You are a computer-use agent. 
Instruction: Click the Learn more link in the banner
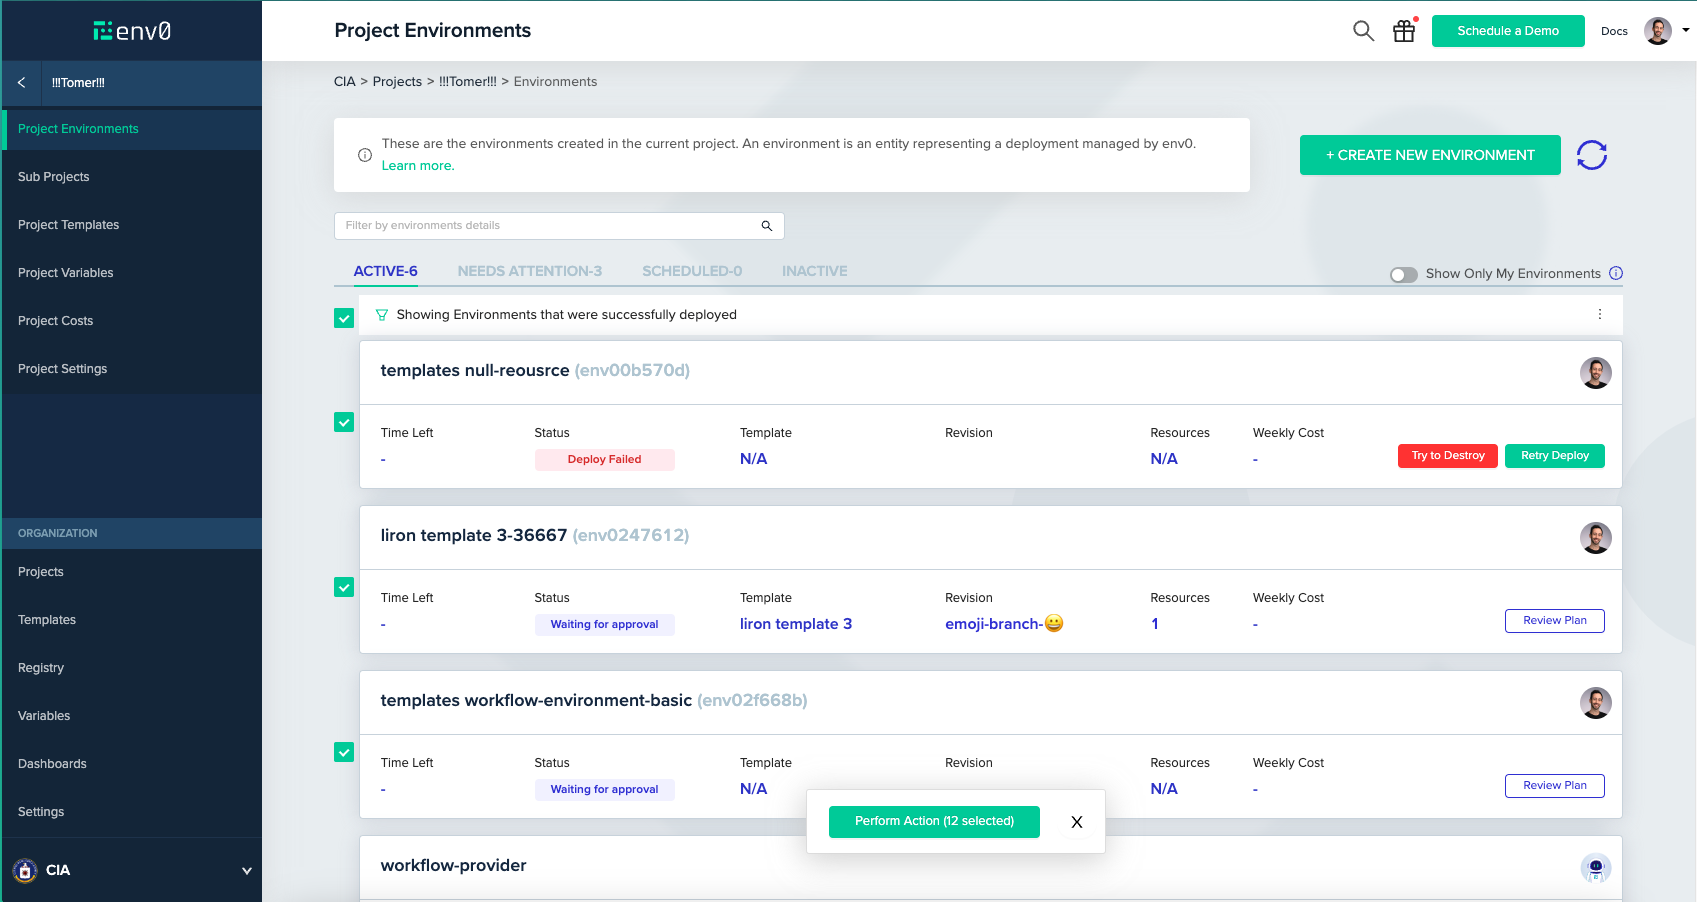pyautogui.click(x=418, y=165)
